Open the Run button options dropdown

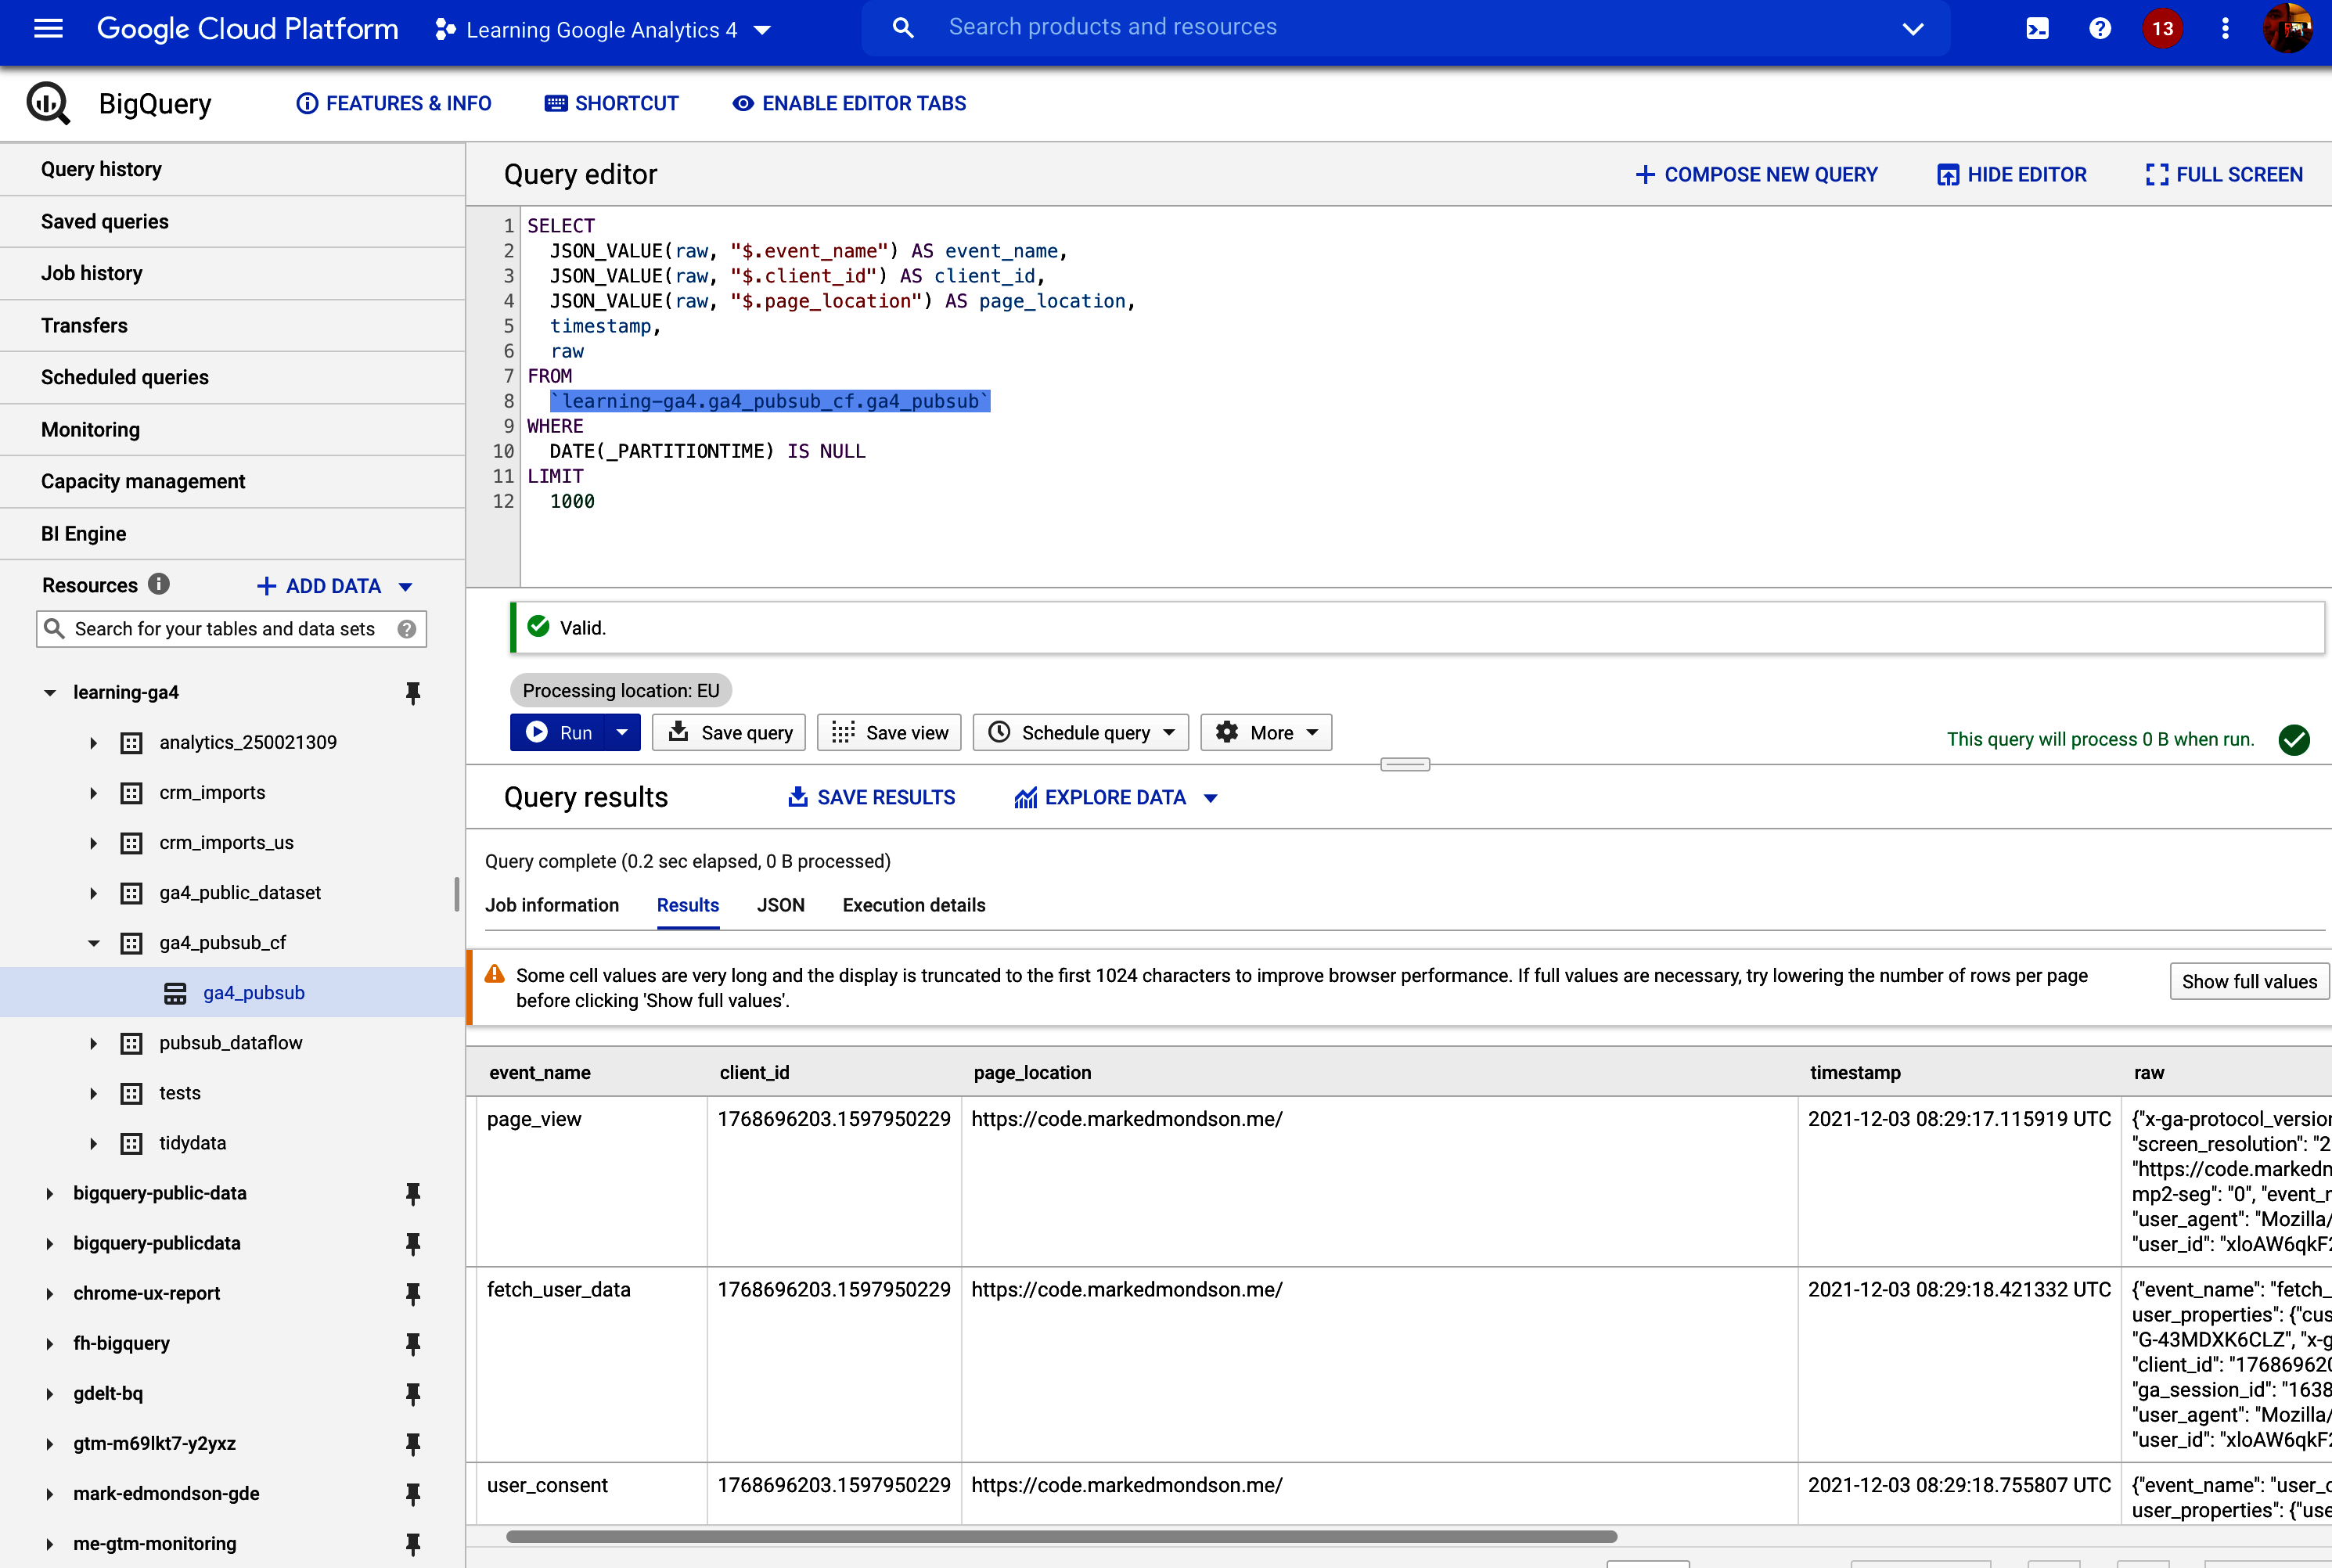point(622,732)
